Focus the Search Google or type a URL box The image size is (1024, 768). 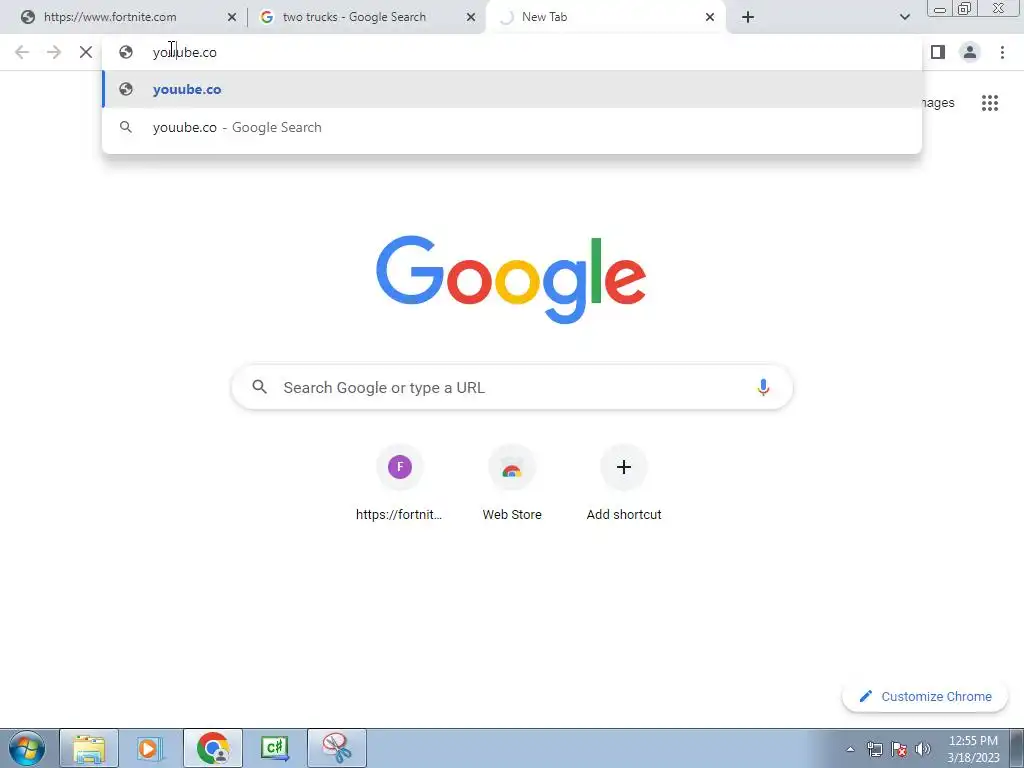tap(512, 387)
